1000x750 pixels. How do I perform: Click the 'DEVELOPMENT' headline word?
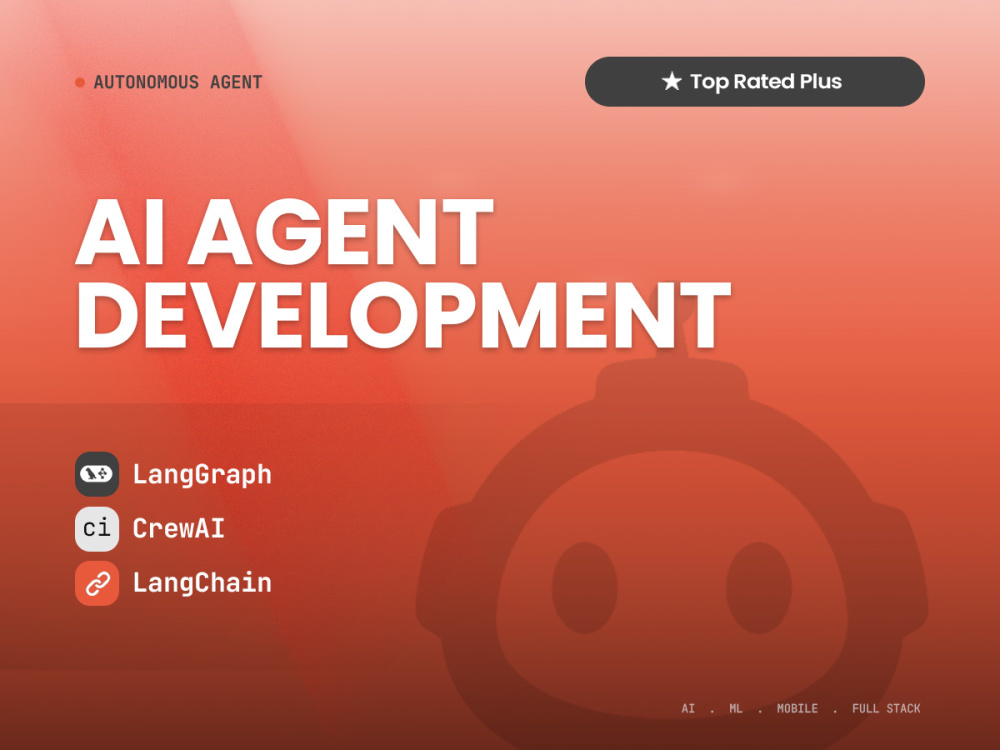pyautogui.click(x=403, y=316)
